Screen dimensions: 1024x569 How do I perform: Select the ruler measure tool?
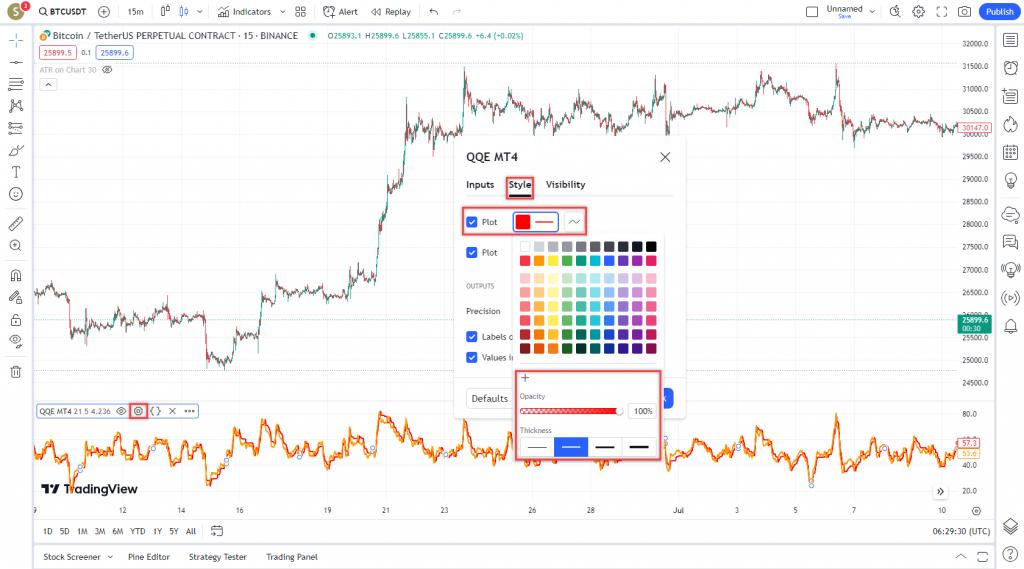[16, 224]
